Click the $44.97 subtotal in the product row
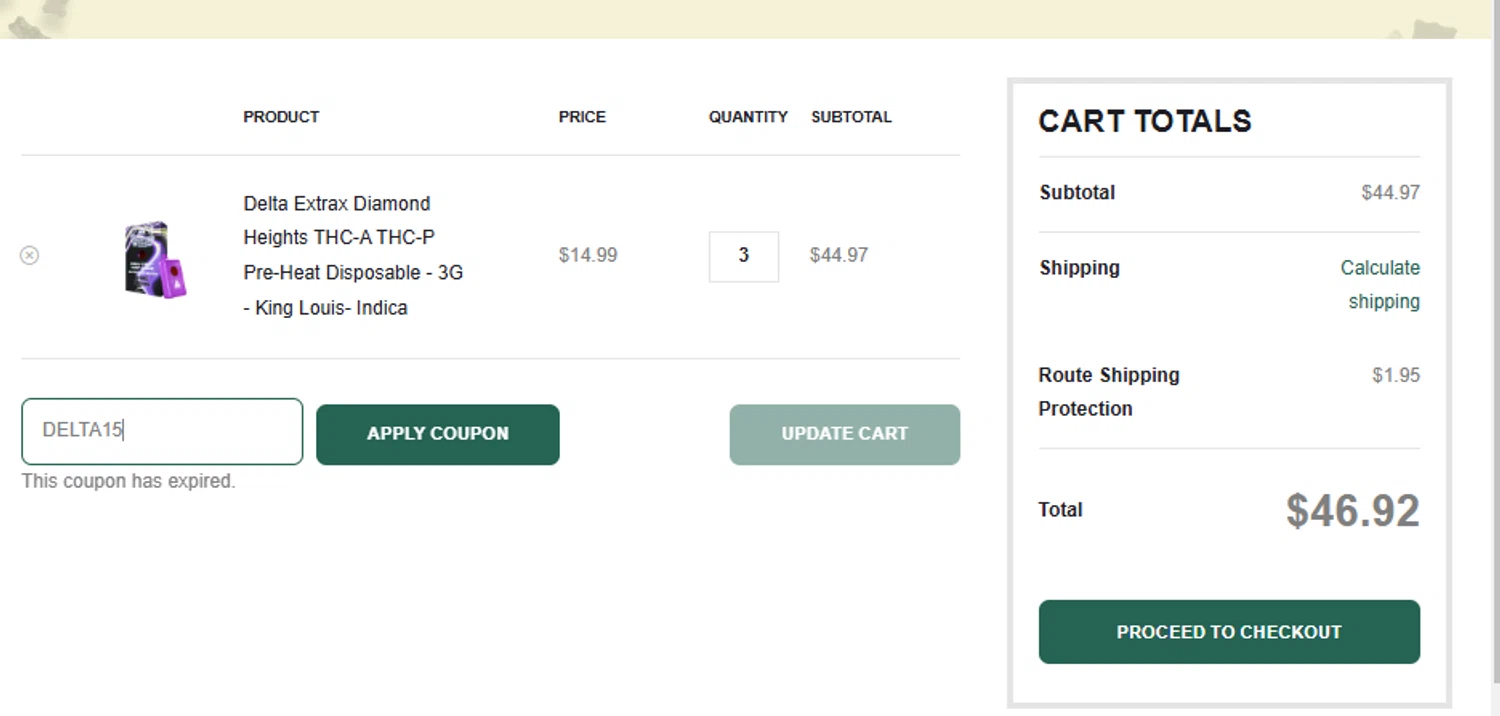Viewport: 1500px width, 716px height. point(839,255)
